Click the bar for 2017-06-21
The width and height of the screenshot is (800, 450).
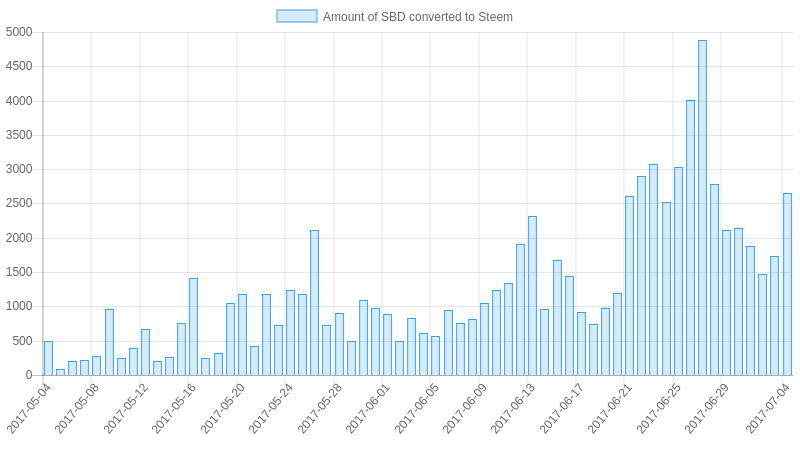point(629,286)
